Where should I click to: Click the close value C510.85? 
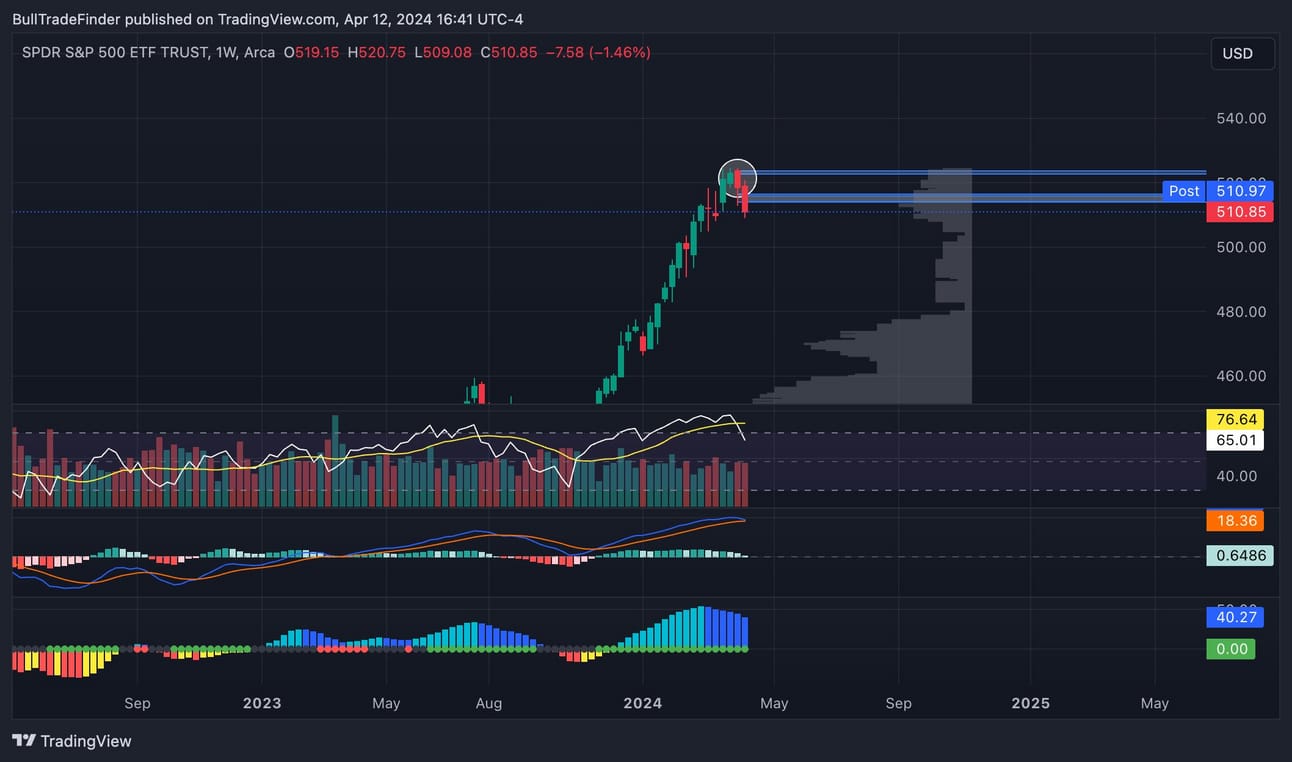(x=508, y=52)
